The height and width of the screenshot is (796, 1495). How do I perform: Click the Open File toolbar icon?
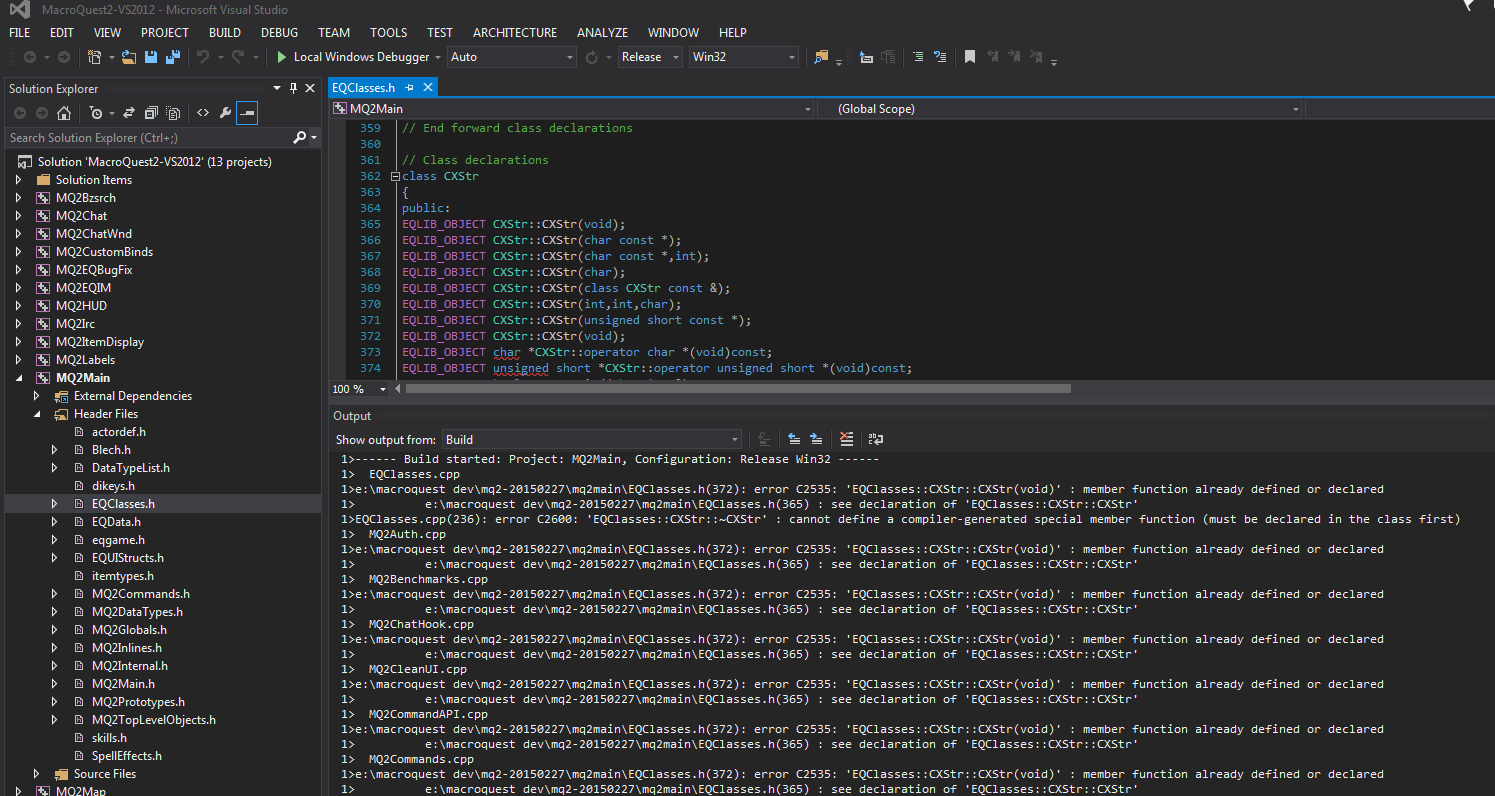tap(130, 57)
